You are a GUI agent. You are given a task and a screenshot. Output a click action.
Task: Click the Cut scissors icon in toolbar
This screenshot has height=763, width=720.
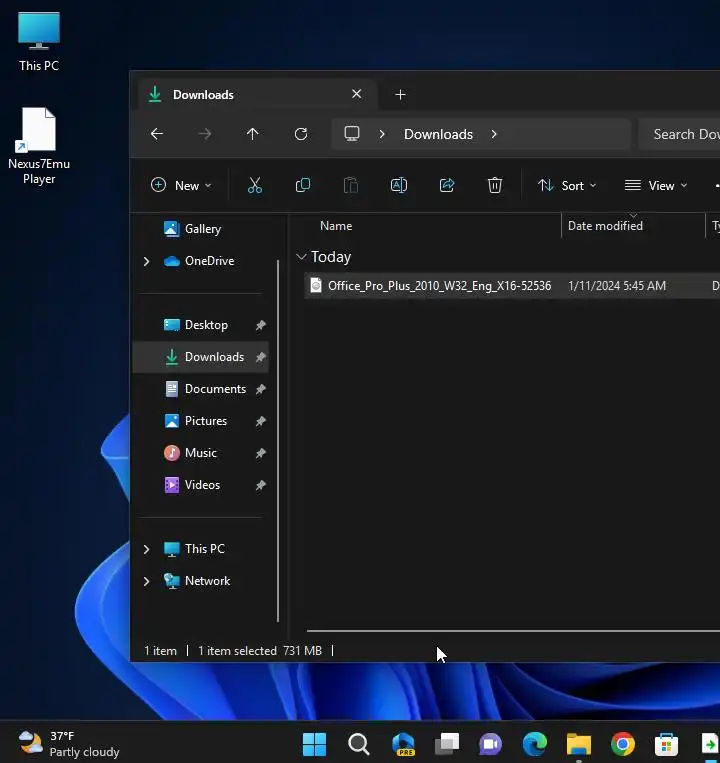point(254,185)
